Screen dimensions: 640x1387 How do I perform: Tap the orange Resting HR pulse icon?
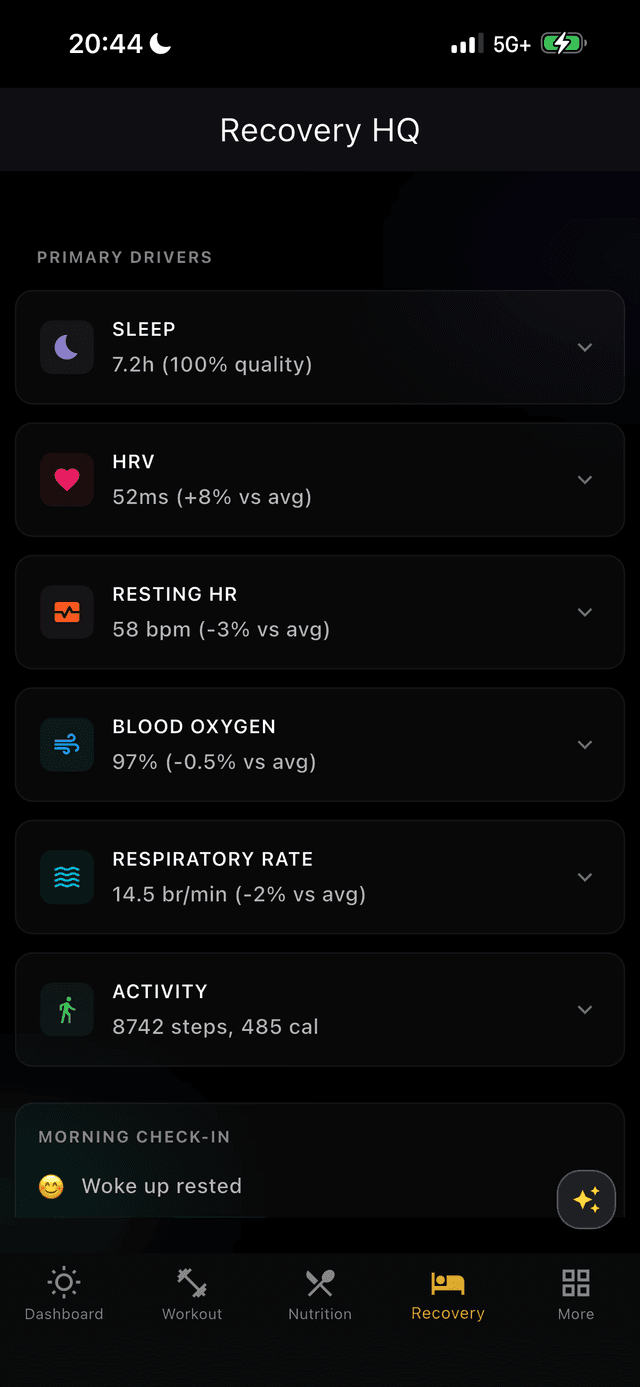click(x=66, y=612)
